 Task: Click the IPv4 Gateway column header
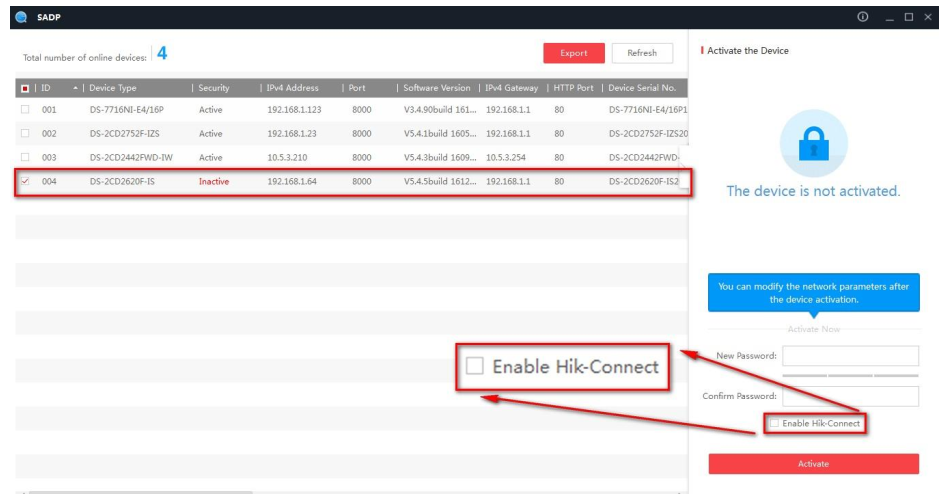[x=511, y=88]
